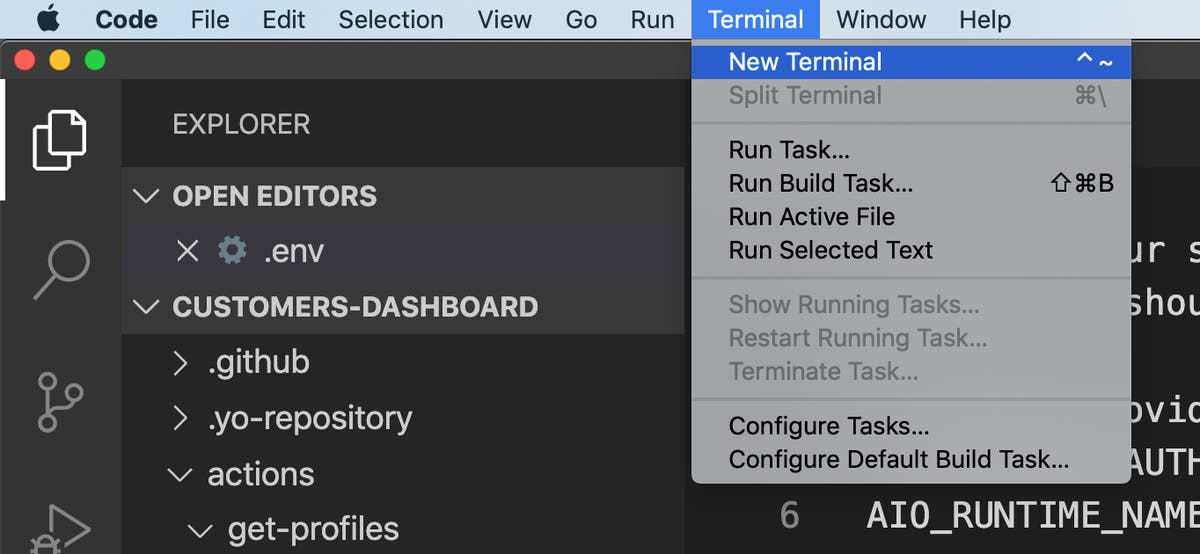
Task: Click the Apple menu logo
Action: click(47, 20)
